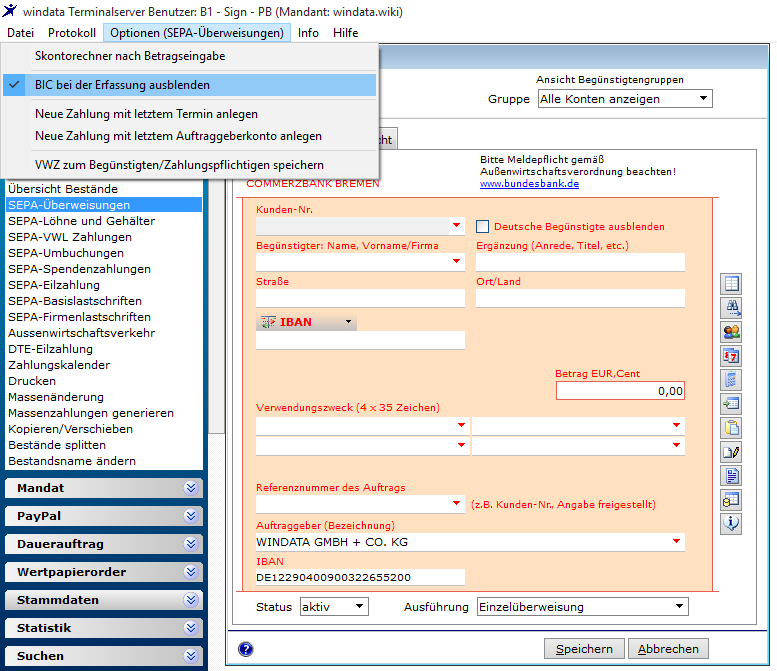This screenshot has height=671, width=777.
Task: Open the calendar date icon
Action: click(x=731, y=356)
